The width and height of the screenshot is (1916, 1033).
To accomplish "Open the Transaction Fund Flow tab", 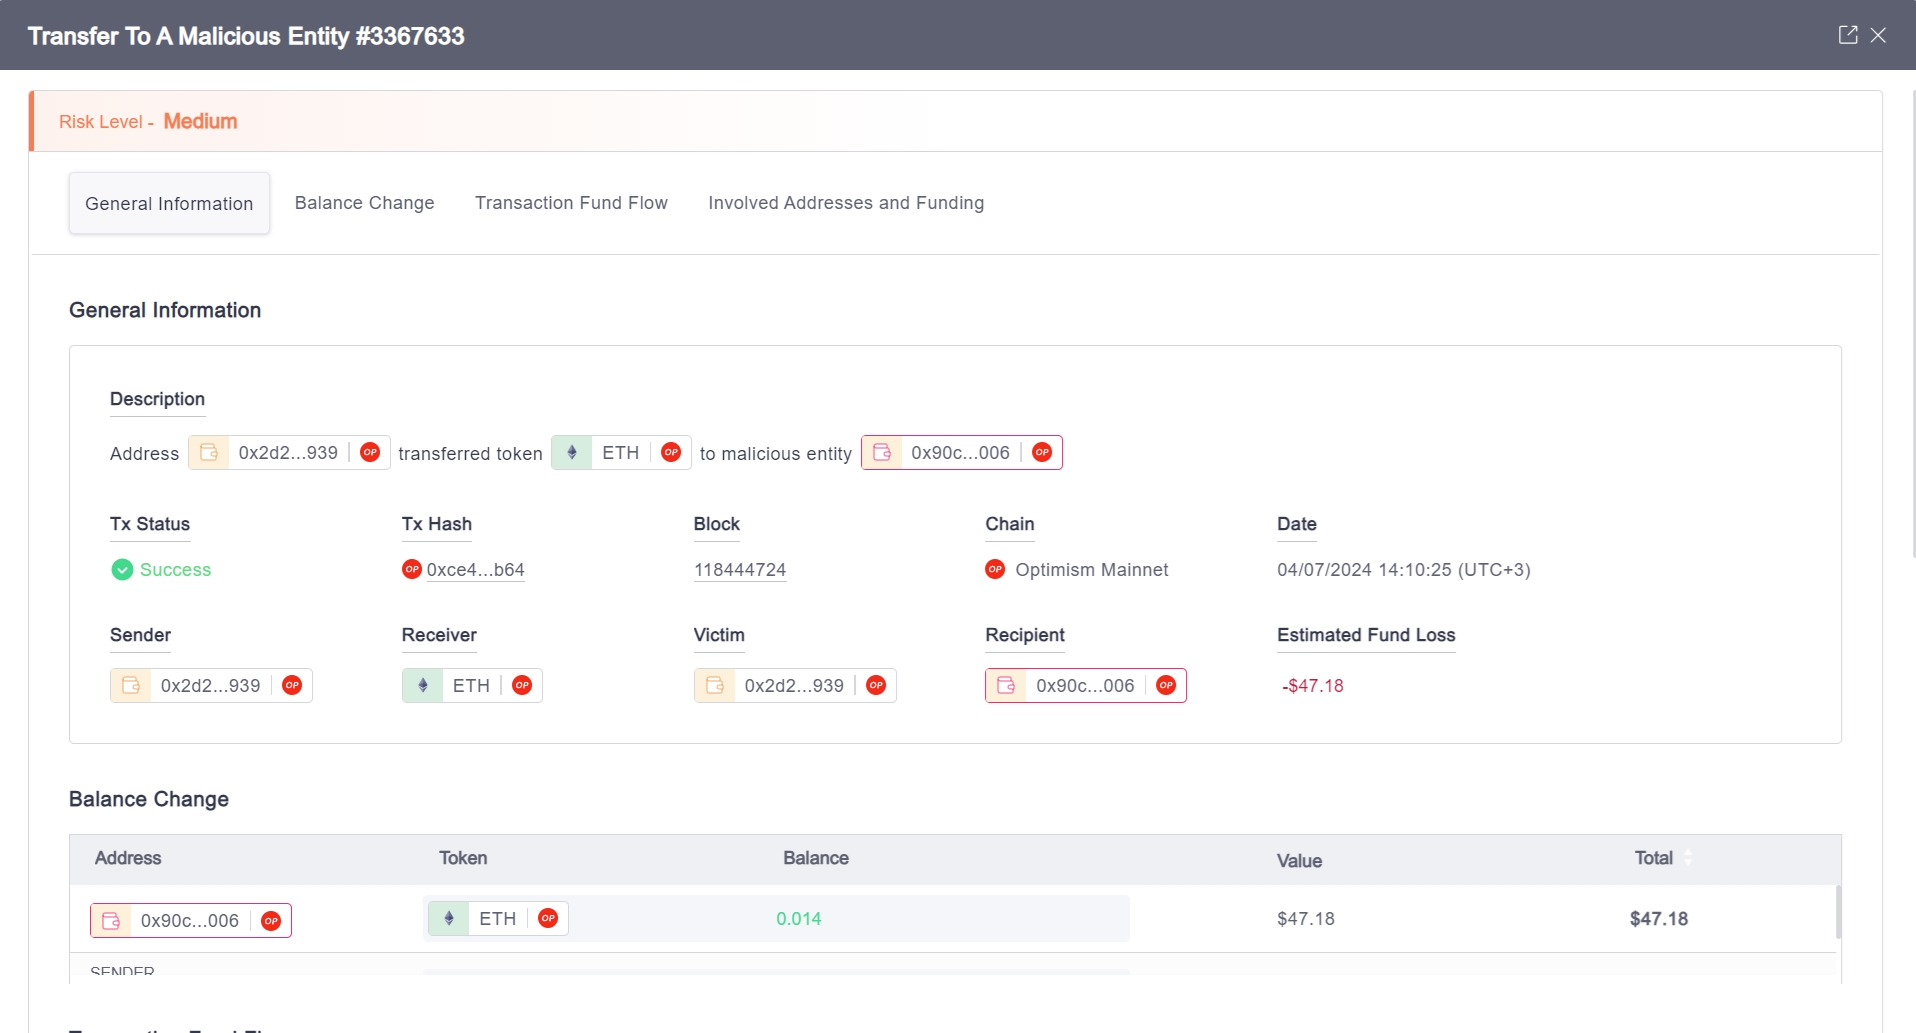I will tap(571, 203).
